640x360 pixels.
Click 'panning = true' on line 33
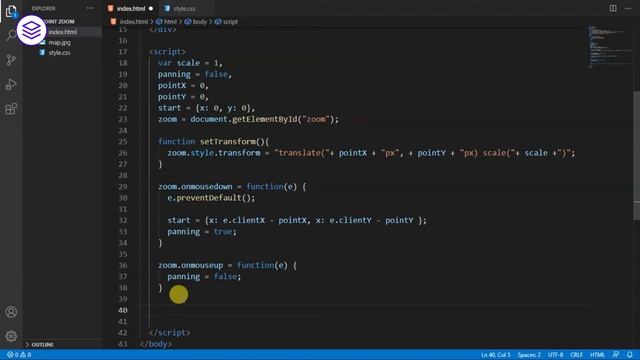[202, 231]
